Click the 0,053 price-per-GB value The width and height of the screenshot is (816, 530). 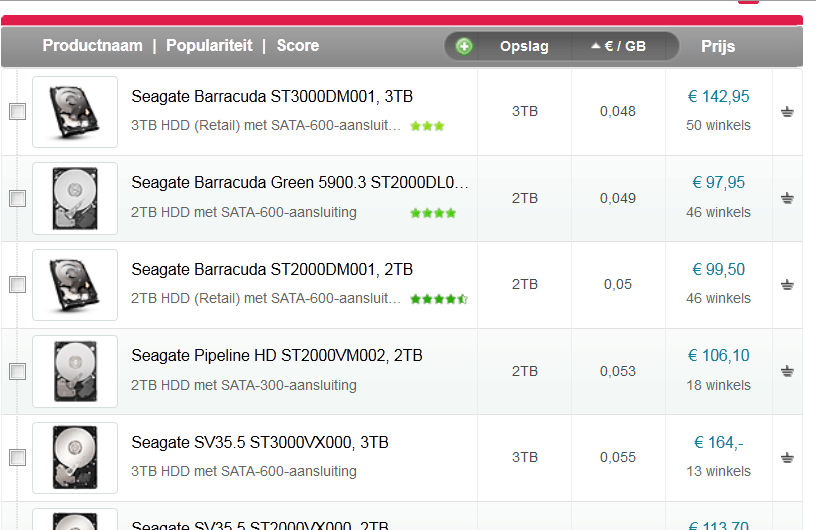[618, 371]
